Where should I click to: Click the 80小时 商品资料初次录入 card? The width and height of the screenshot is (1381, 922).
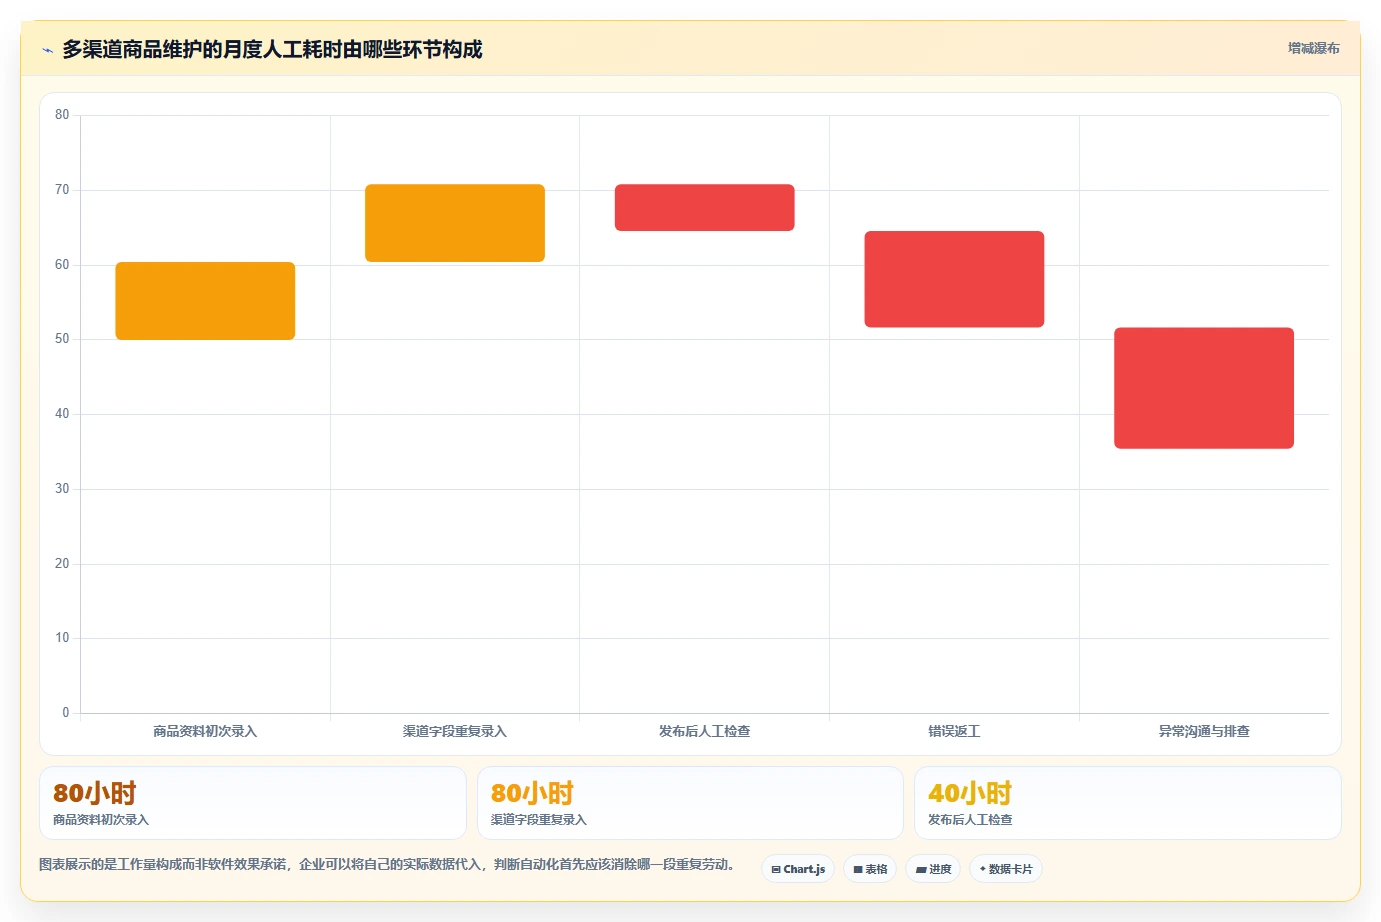coord(253,803)
